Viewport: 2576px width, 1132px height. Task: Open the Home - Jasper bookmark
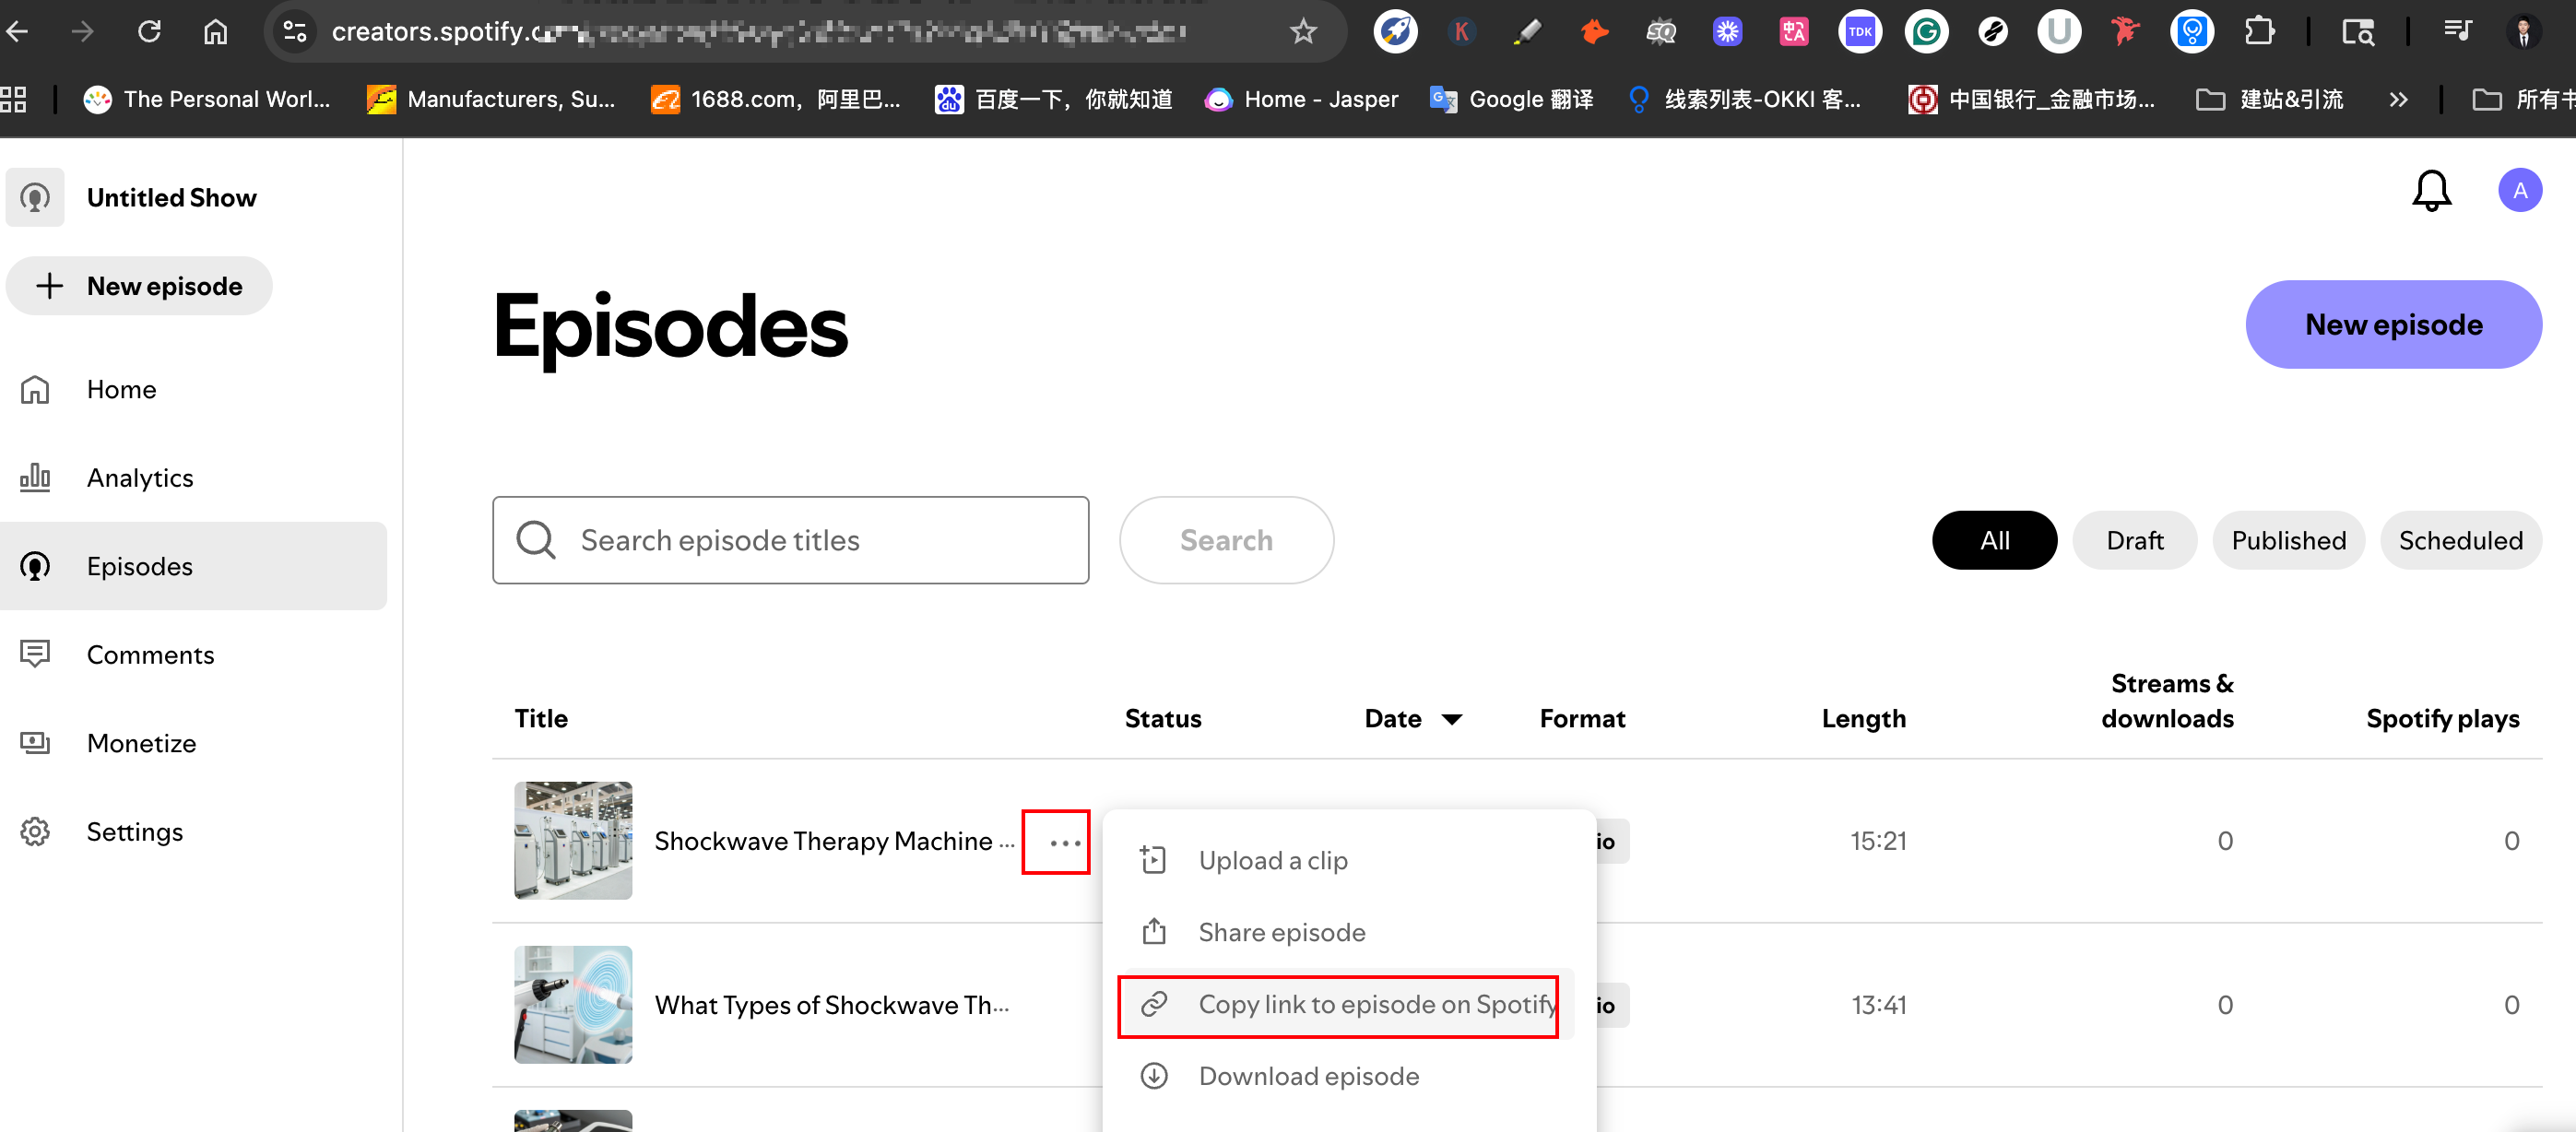pos(1301,99)
